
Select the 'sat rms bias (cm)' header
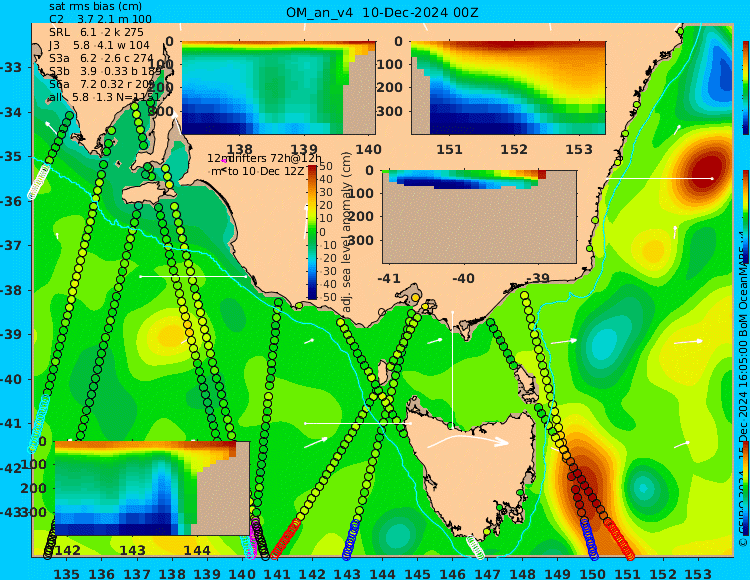95,7
